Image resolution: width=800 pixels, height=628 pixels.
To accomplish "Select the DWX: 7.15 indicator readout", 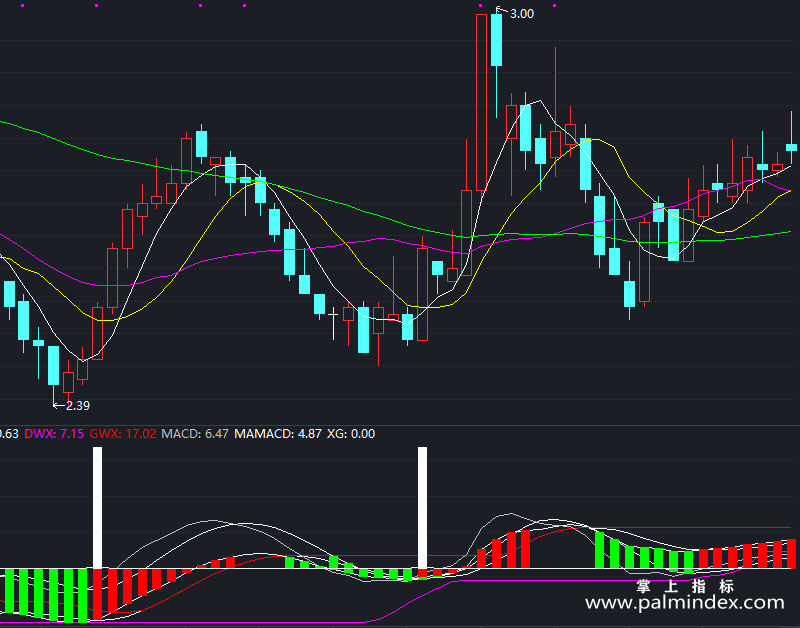I will click(x=54, y=434).
